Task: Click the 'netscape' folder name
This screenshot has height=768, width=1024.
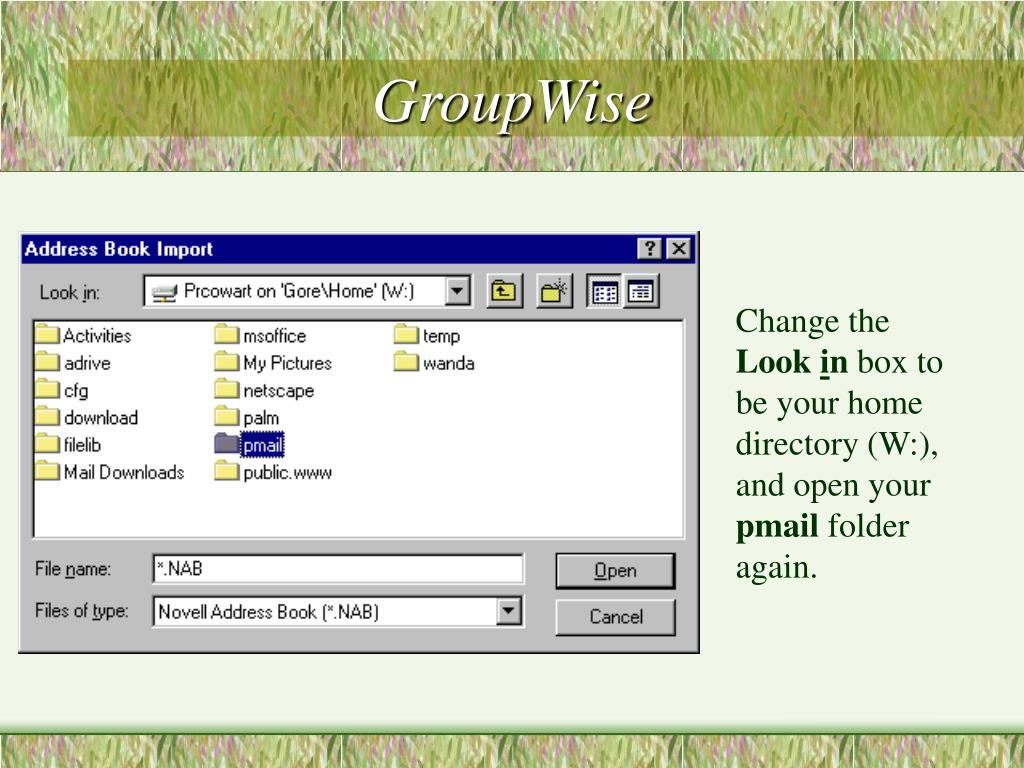Action: tap(279, 391)
